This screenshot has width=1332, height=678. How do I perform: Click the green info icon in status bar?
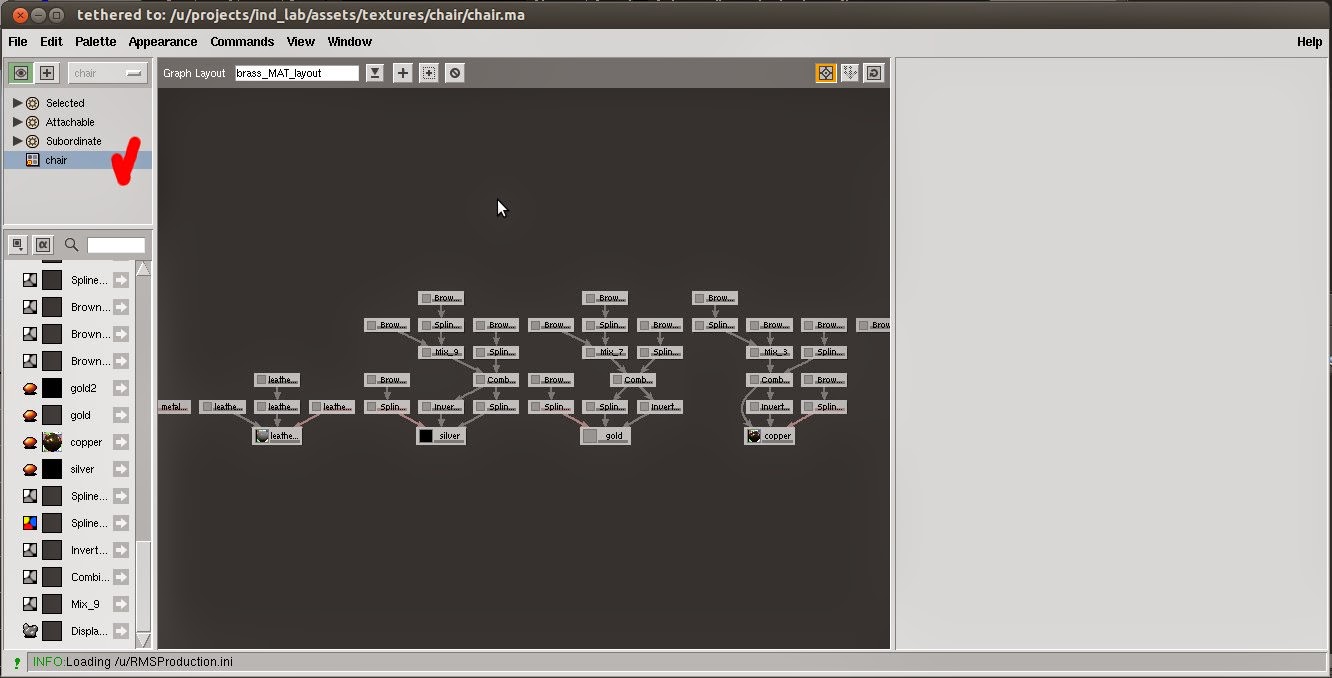coord(17,662)
